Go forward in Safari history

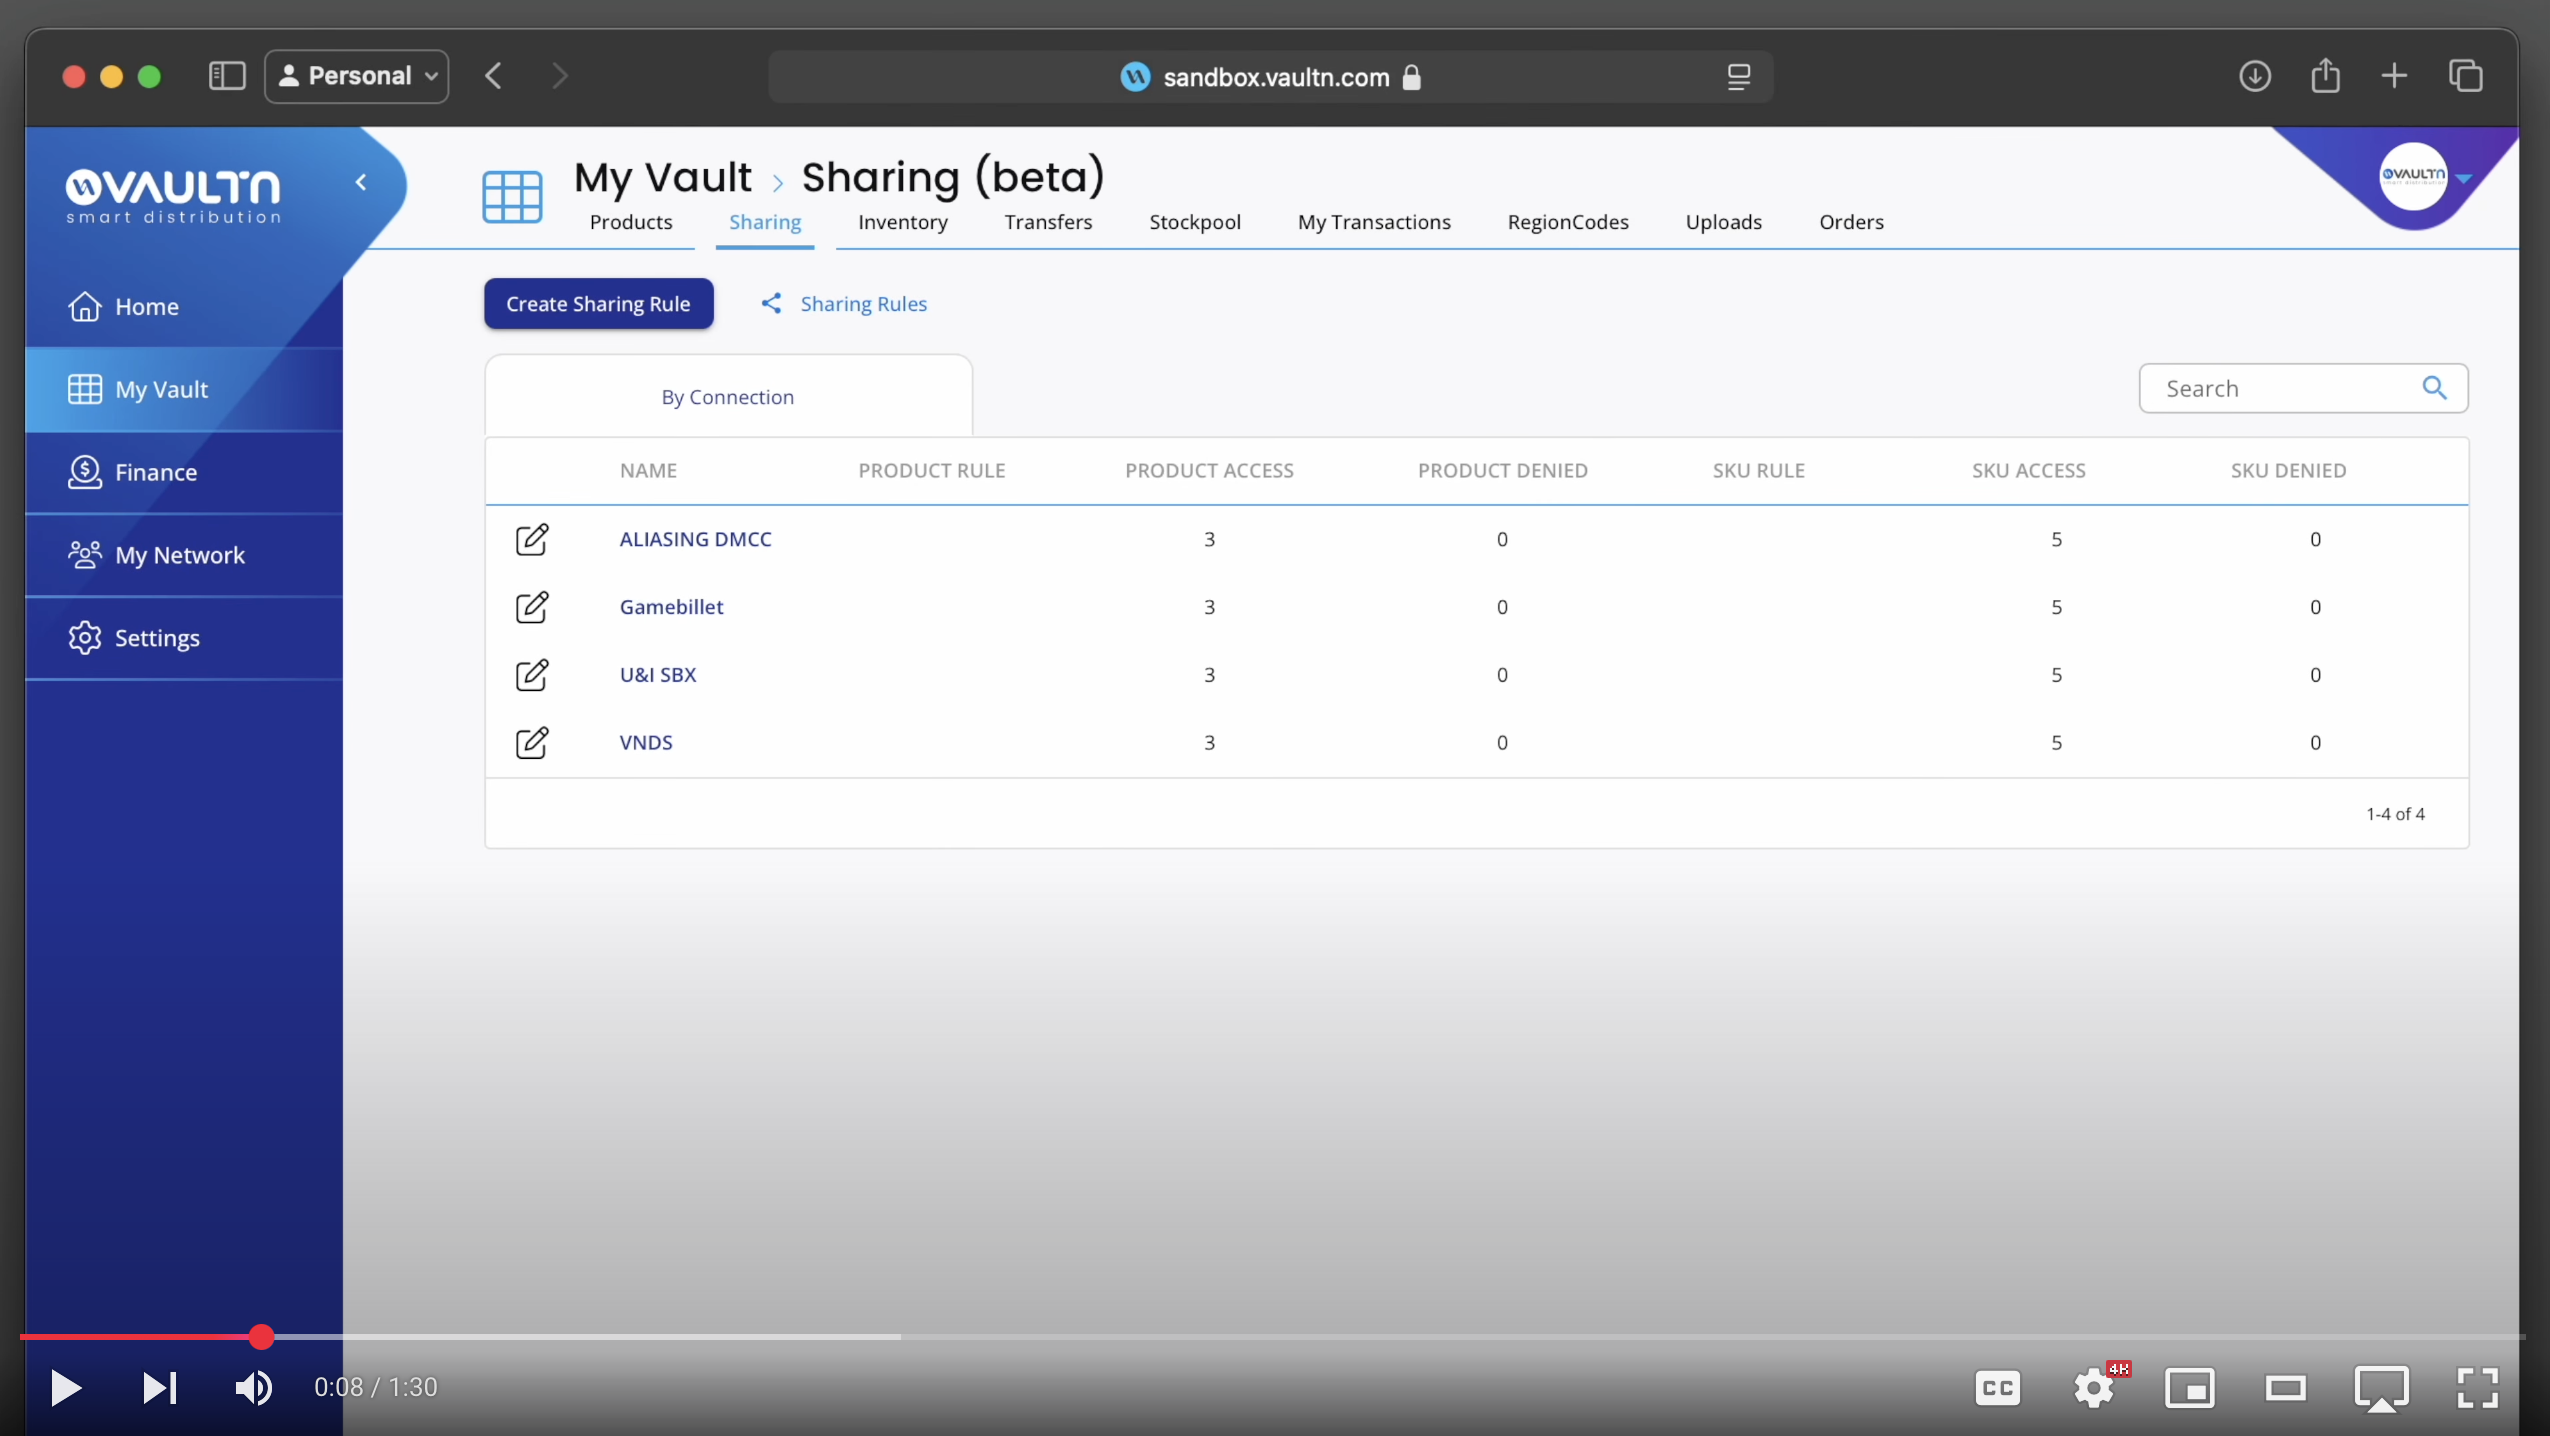pos(559,76)
